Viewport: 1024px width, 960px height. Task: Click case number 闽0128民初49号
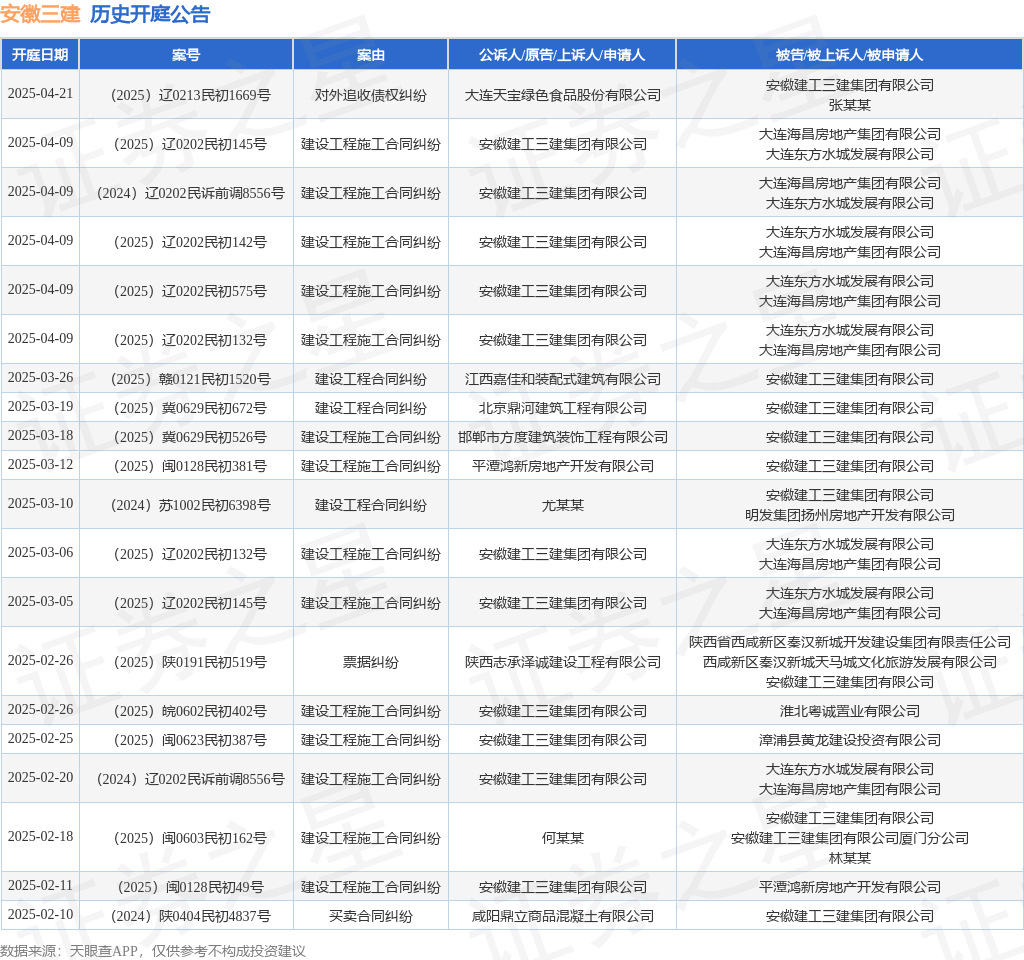191,887
